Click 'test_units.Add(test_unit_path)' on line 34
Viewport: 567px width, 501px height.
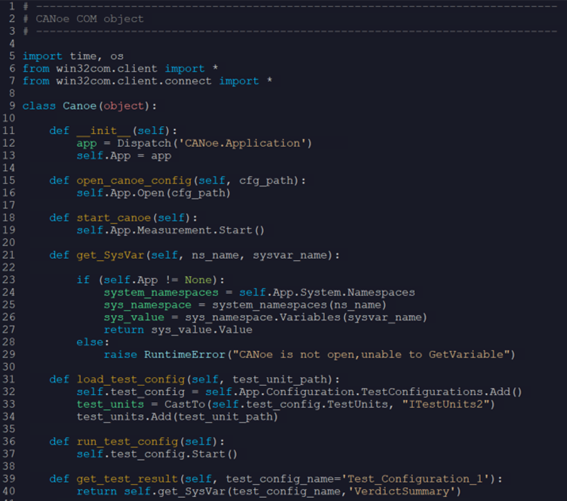point(177,417)
